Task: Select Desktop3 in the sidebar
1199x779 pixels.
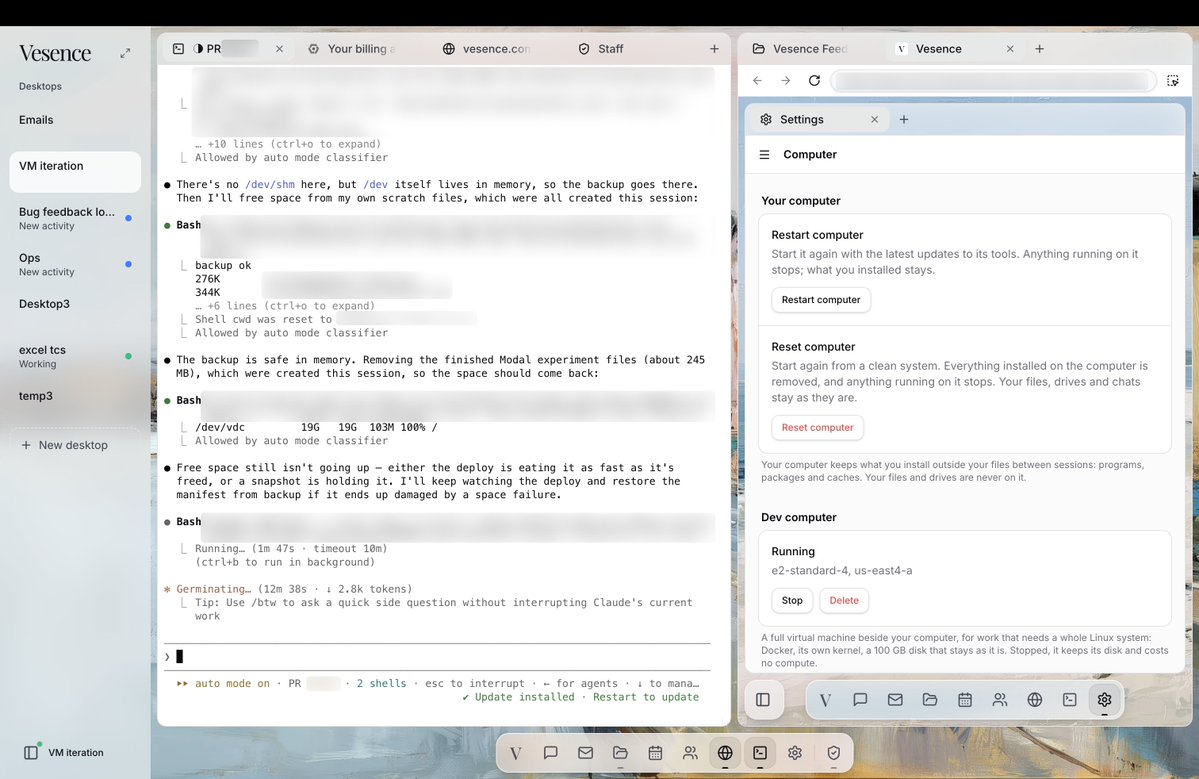Action: [x=75, y=304]
